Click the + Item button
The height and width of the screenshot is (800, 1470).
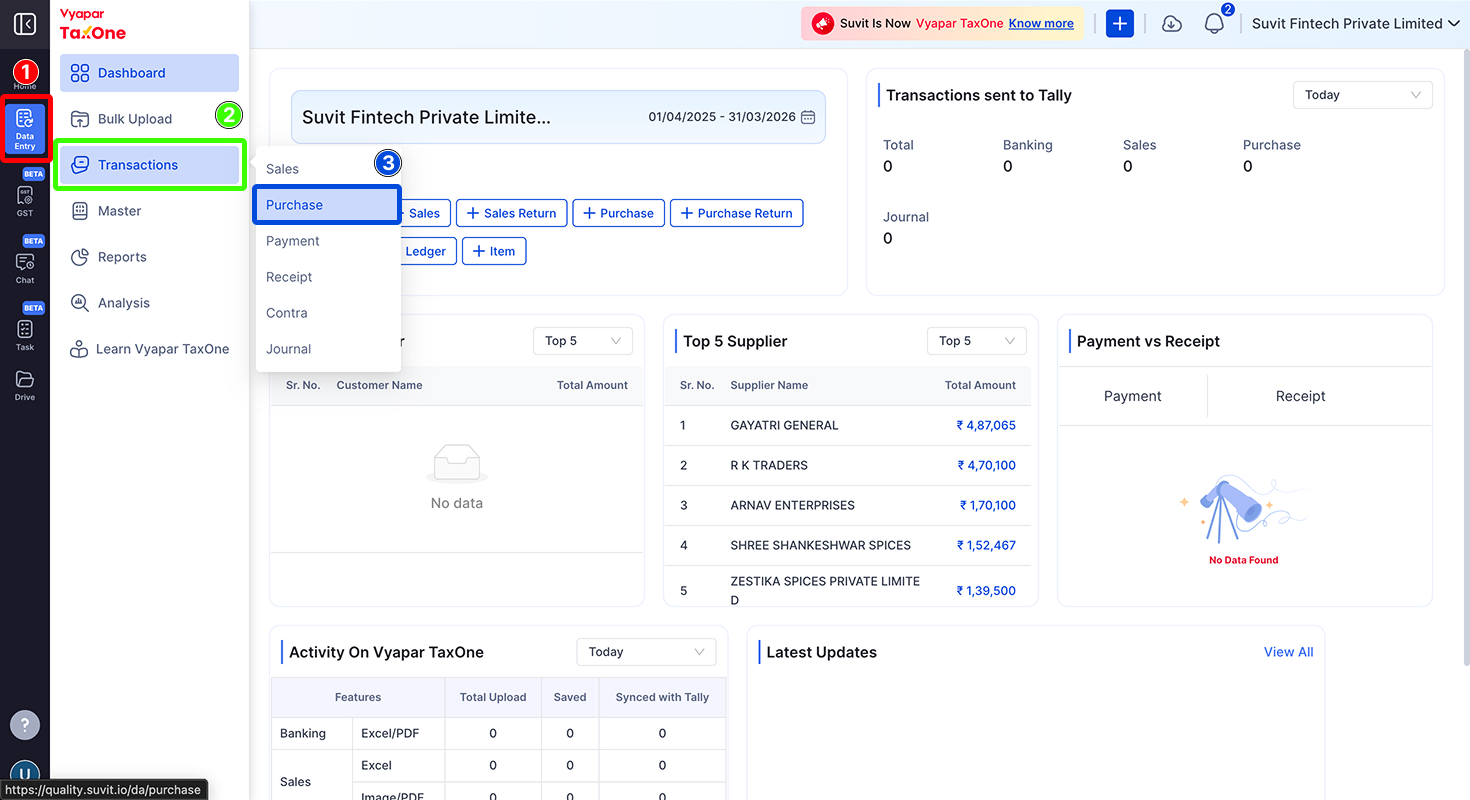pyautogui.click(x=494, y=251)
